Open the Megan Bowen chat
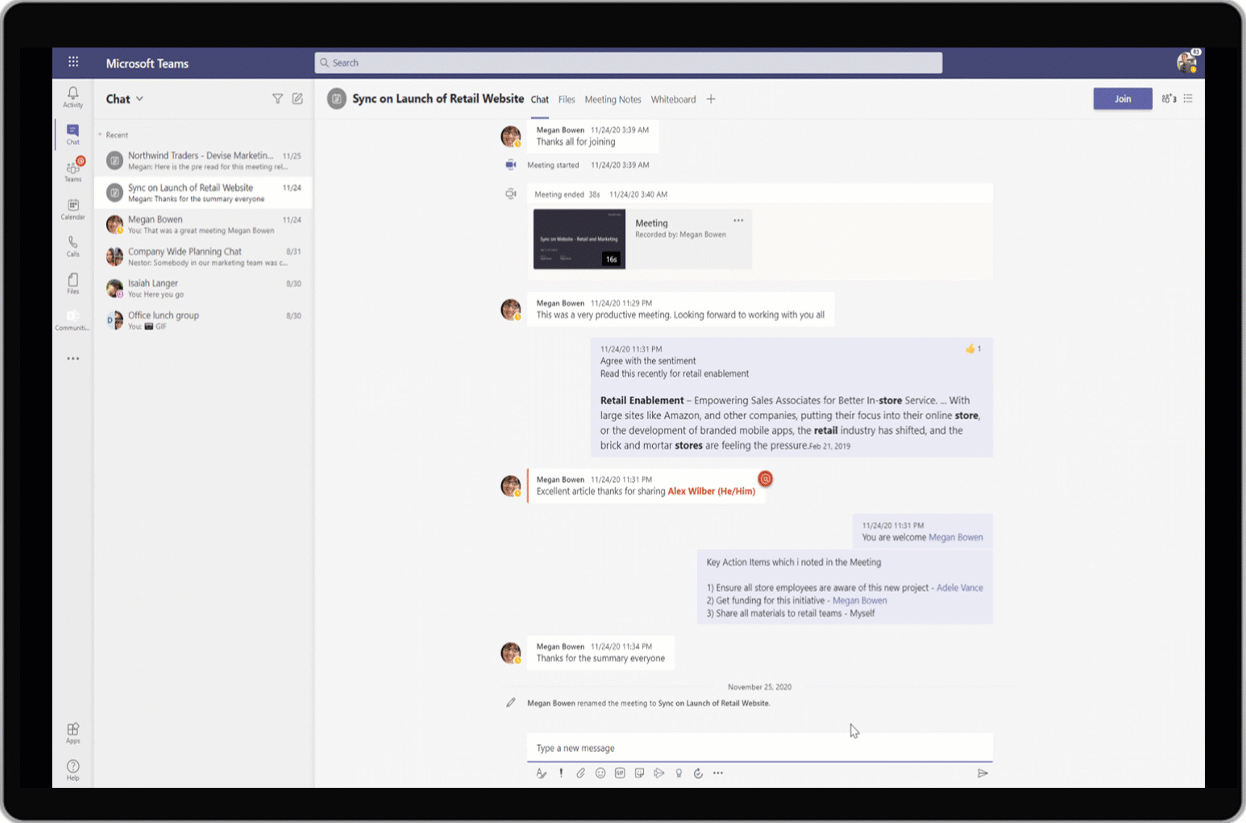 [203, 224]
